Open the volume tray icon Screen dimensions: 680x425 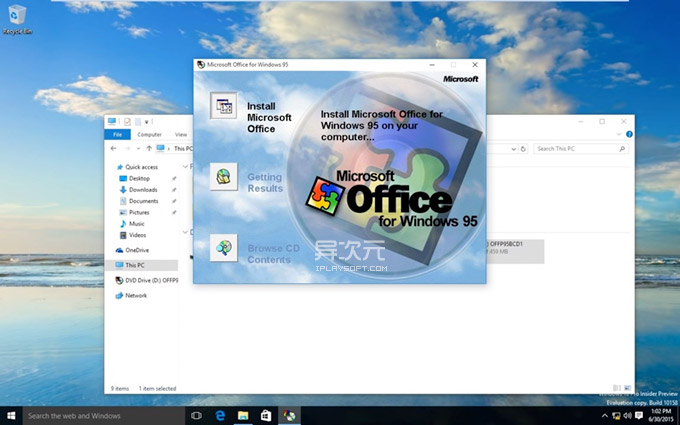[x=627, y=416]
